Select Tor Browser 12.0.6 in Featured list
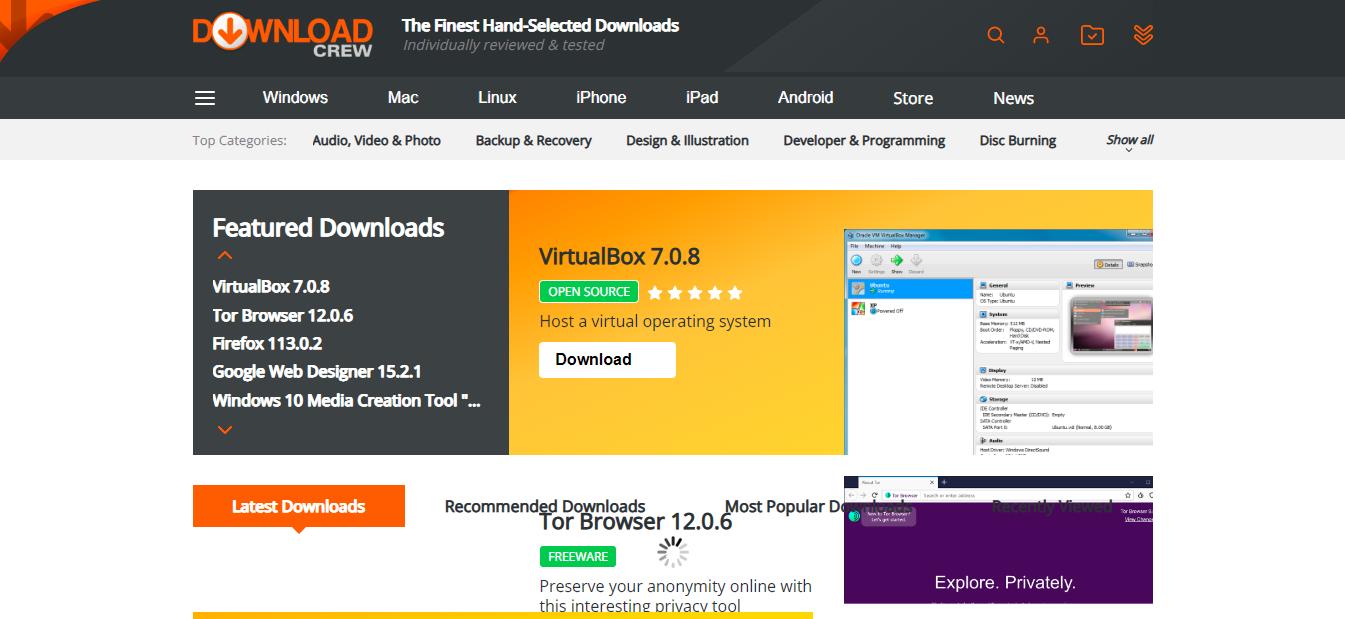This screenshot has height=619, width=1345. click(282, 315)
